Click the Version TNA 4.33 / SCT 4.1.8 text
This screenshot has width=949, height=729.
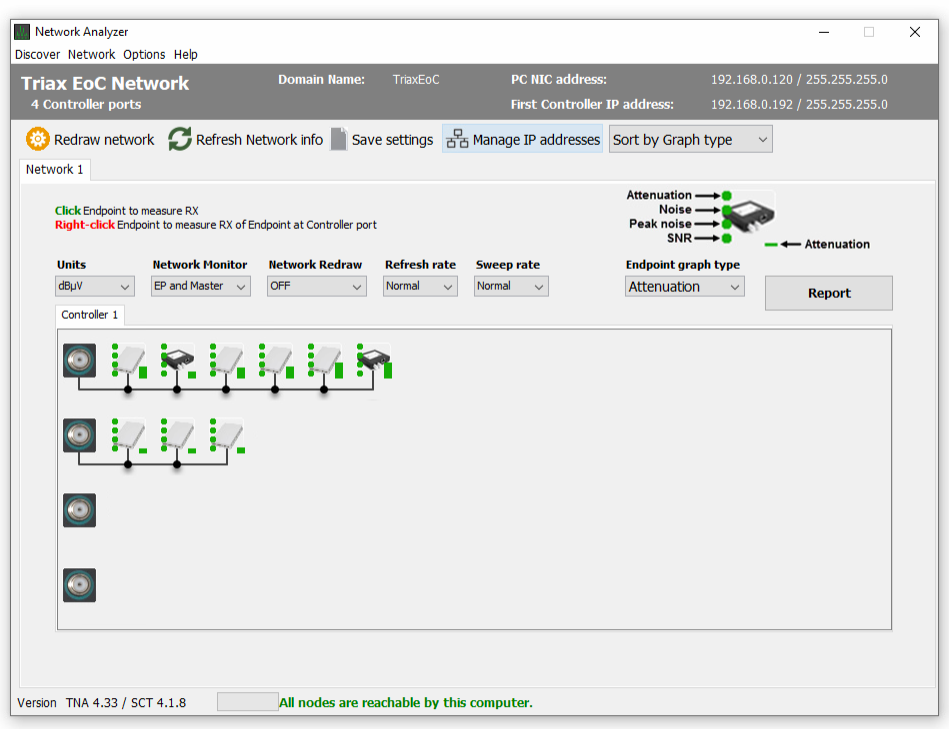102,702
